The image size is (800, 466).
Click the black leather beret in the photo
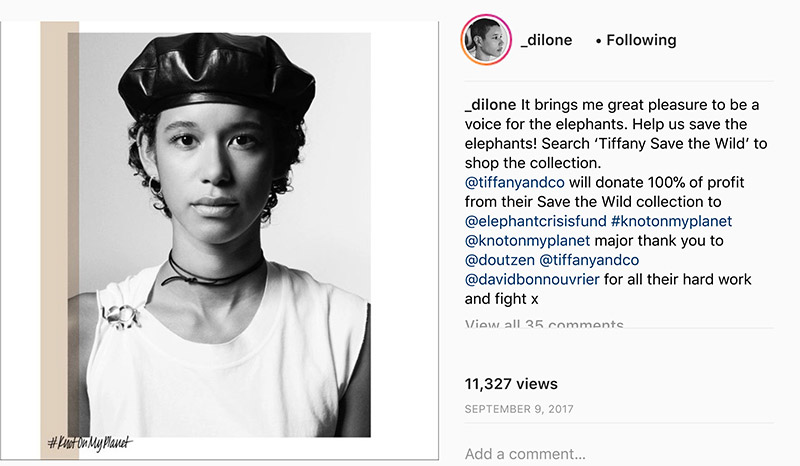[217, 68]
